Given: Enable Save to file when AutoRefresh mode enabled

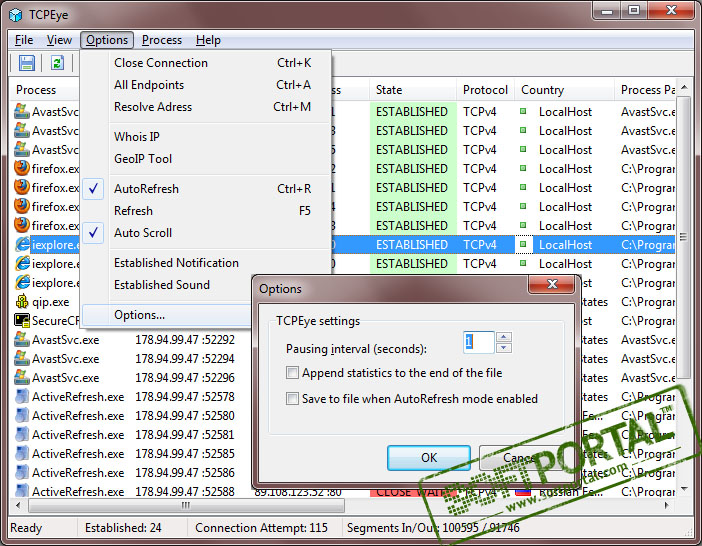Looking at the screenshot, I should click(x=292, y=398).
